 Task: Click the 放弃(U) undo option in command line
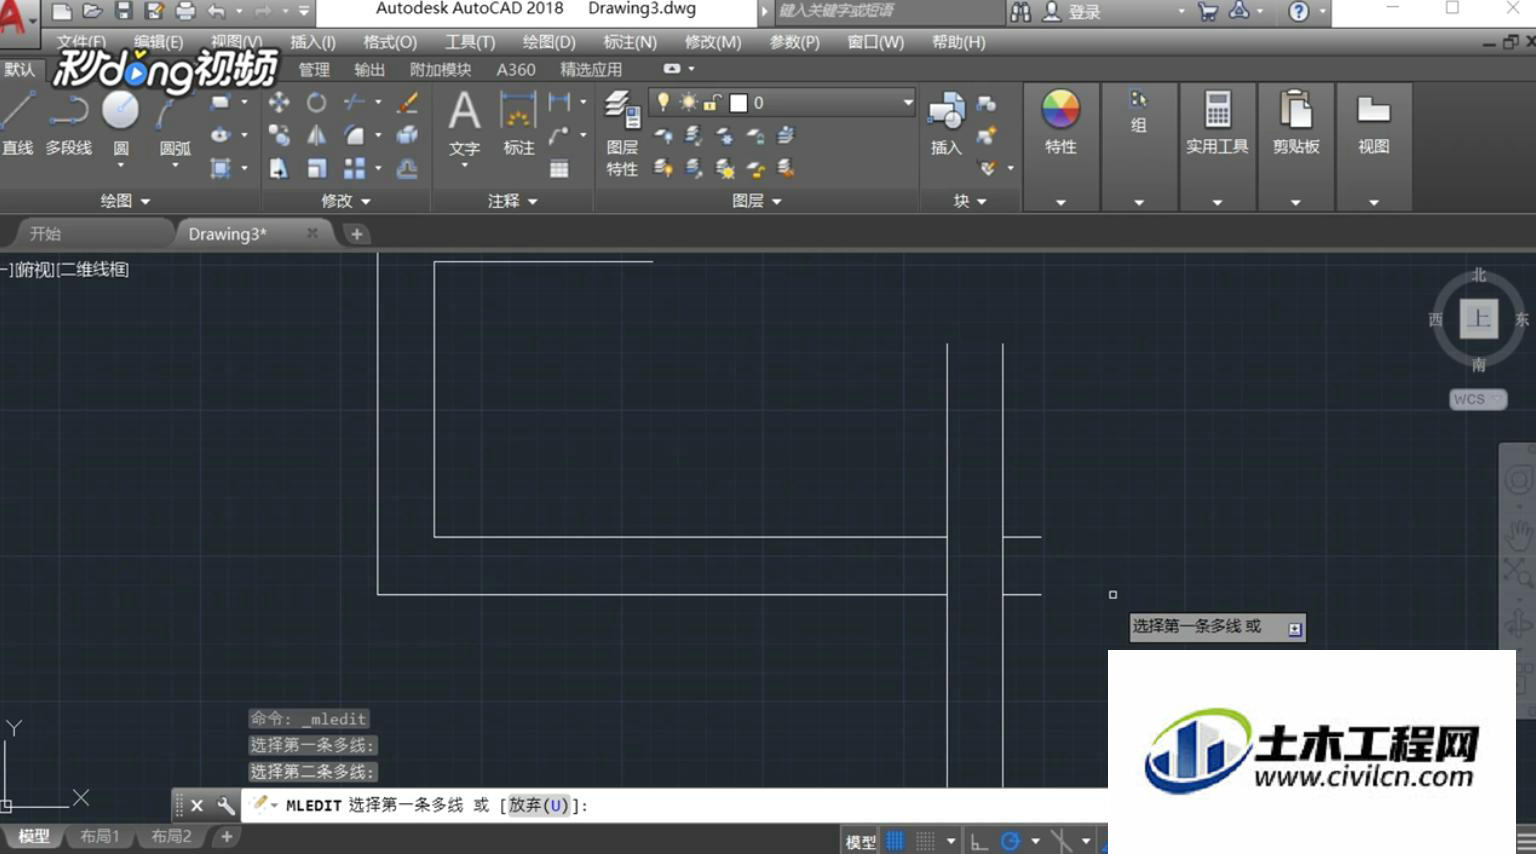pos(538,805)
